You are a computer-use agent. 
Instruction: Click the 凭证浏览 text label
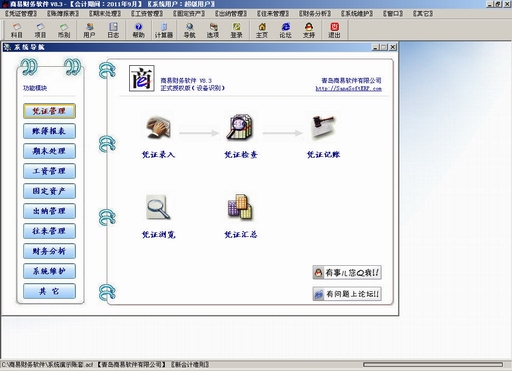click(x=158, y=235)
